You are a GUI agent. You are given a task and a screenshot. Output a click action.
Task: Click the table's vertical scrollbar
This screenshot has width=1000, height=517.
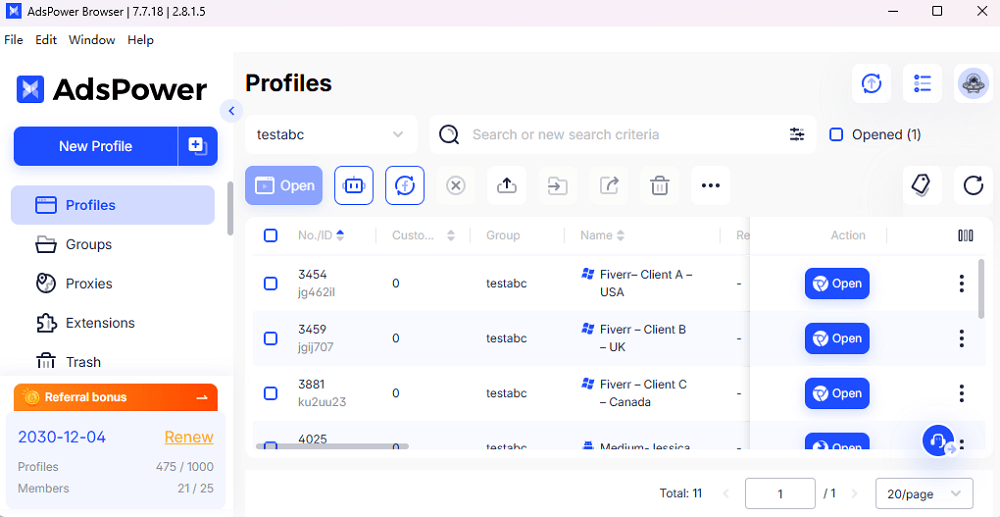point(982,288)
